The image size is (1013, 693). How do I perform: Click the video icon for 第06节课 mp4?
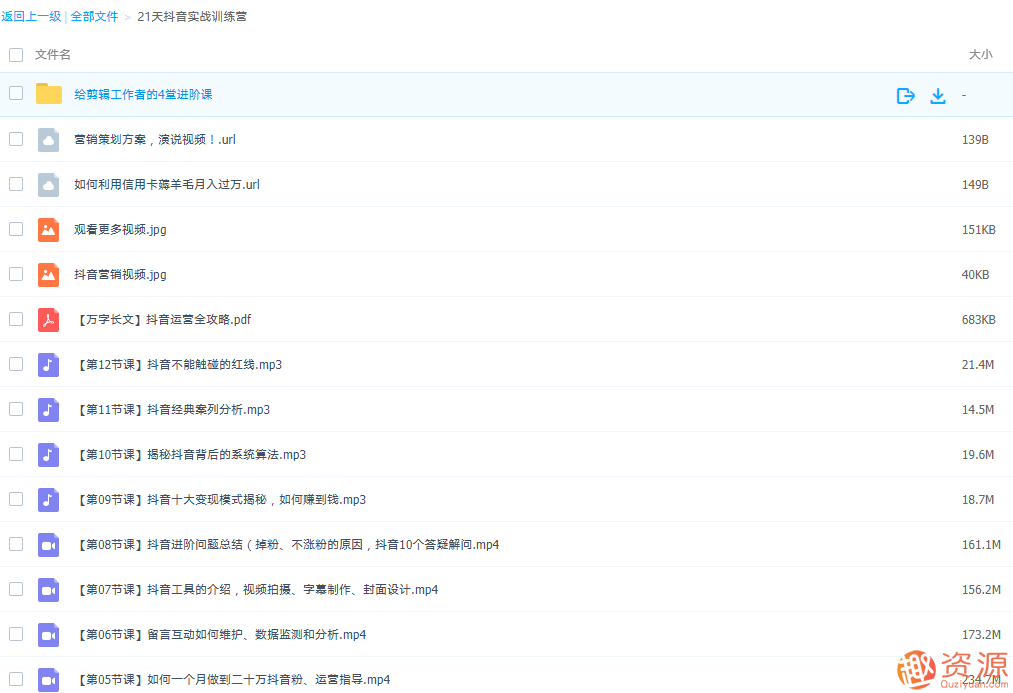tap(48, 635)
